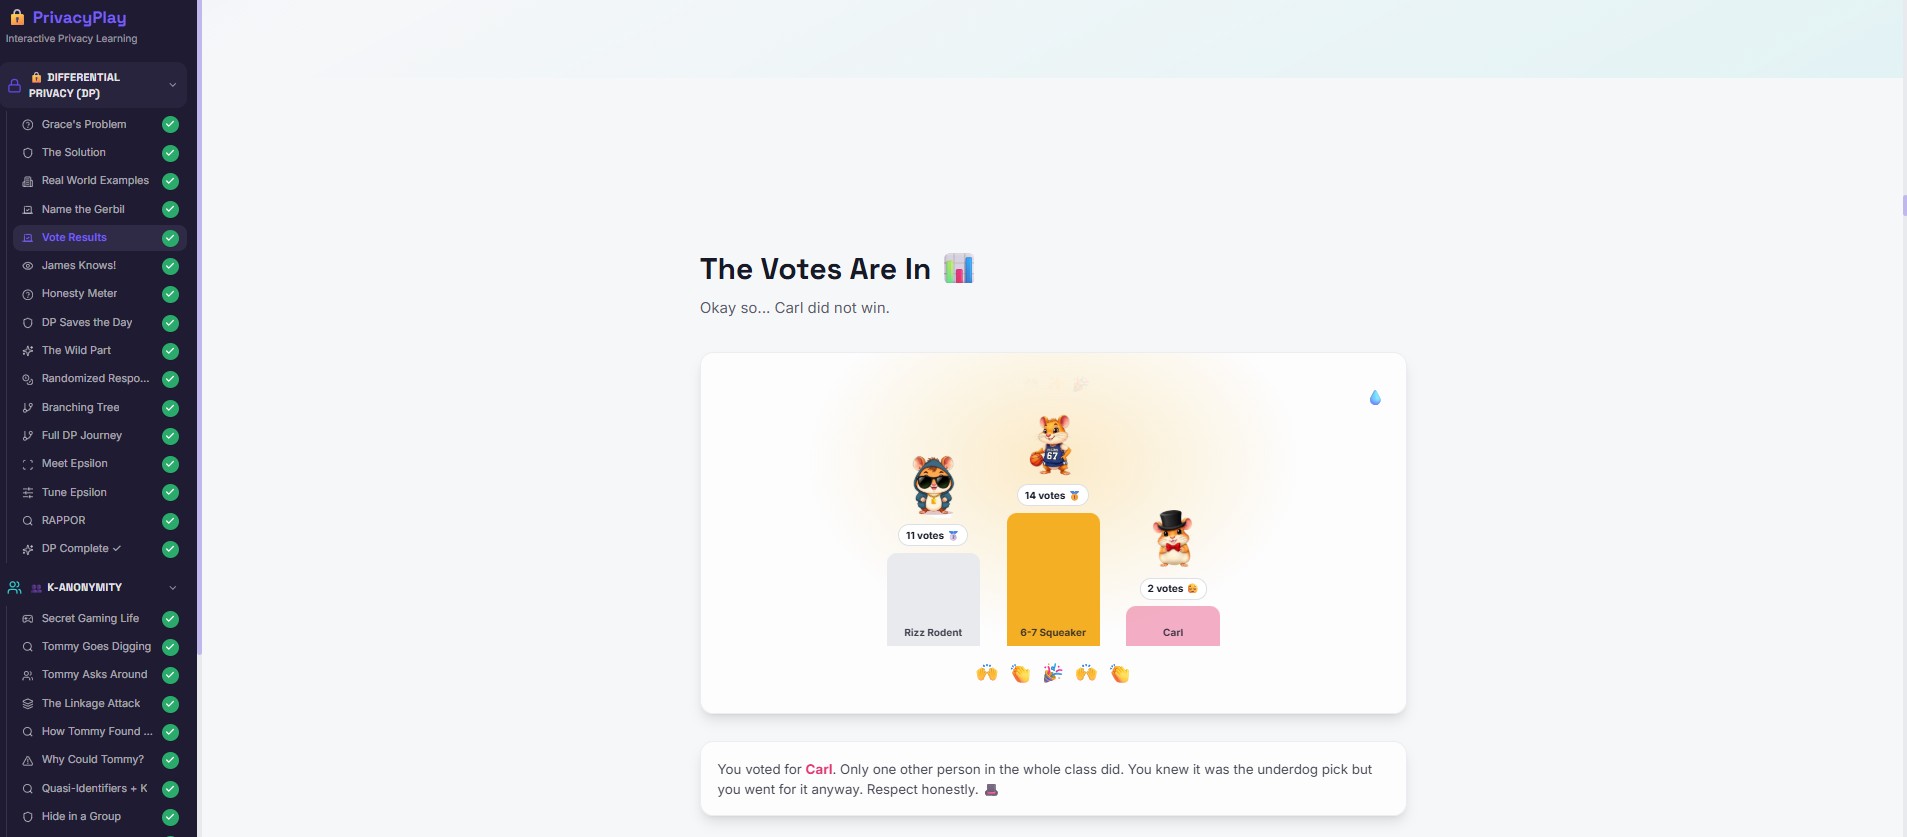Viewport: 1907px width, 837px height.
Task: Click the search icon beside RAPPOR
Action: (28, 521)
